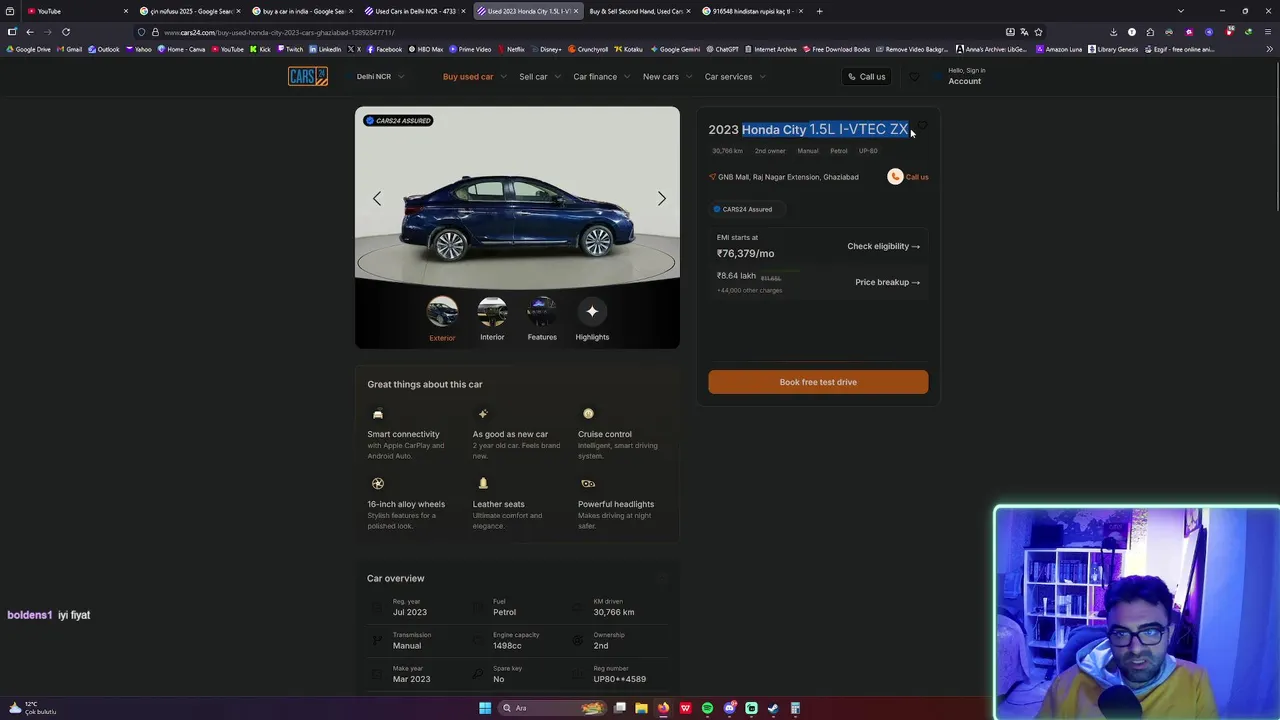Open the Internet Archive bookmark

point(770,49)
